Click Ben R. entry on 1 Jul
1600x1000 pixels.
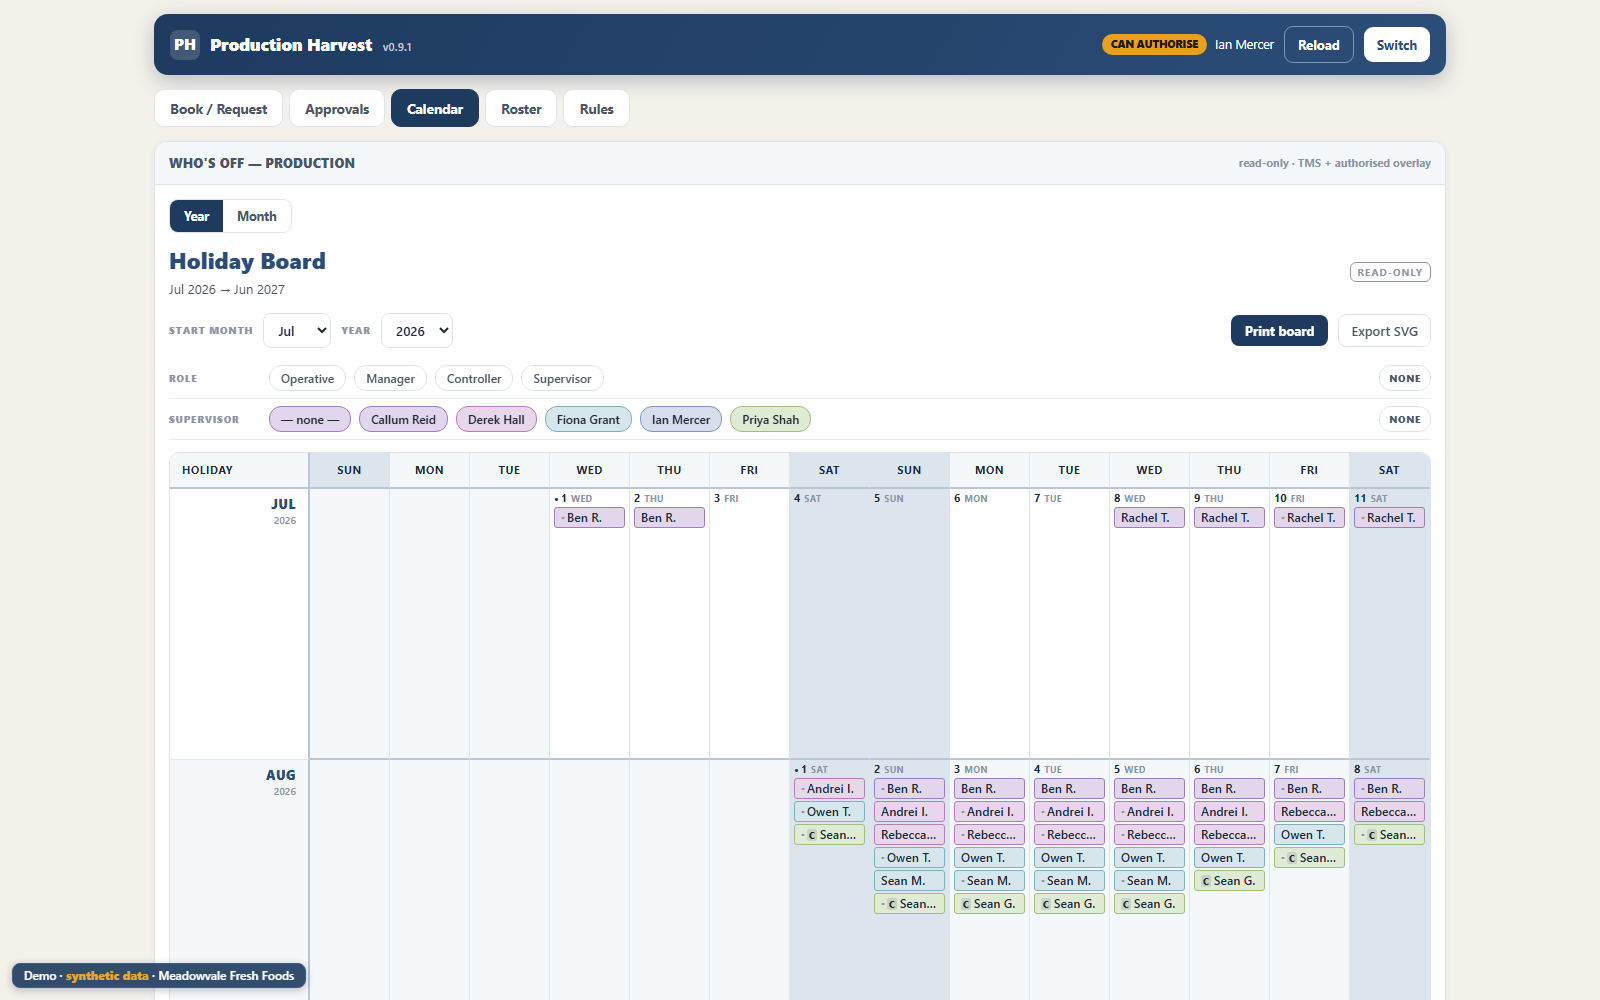pos(589,518)
